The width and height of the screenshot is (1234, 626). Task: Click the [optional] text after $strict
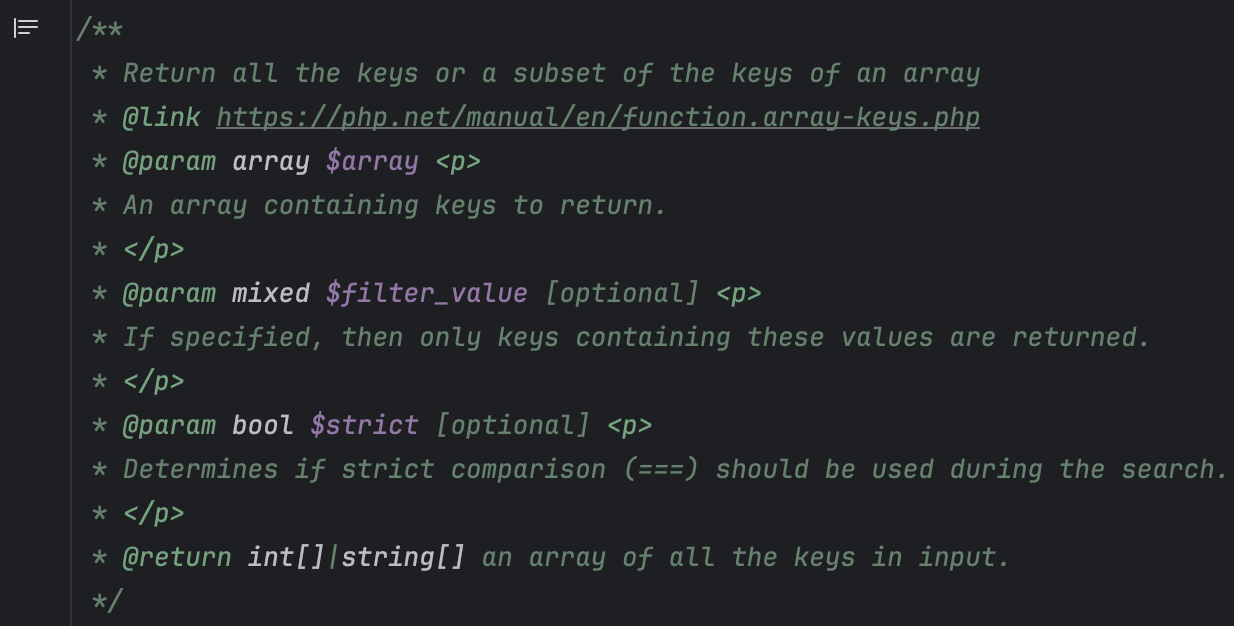[x=512, y=425]
